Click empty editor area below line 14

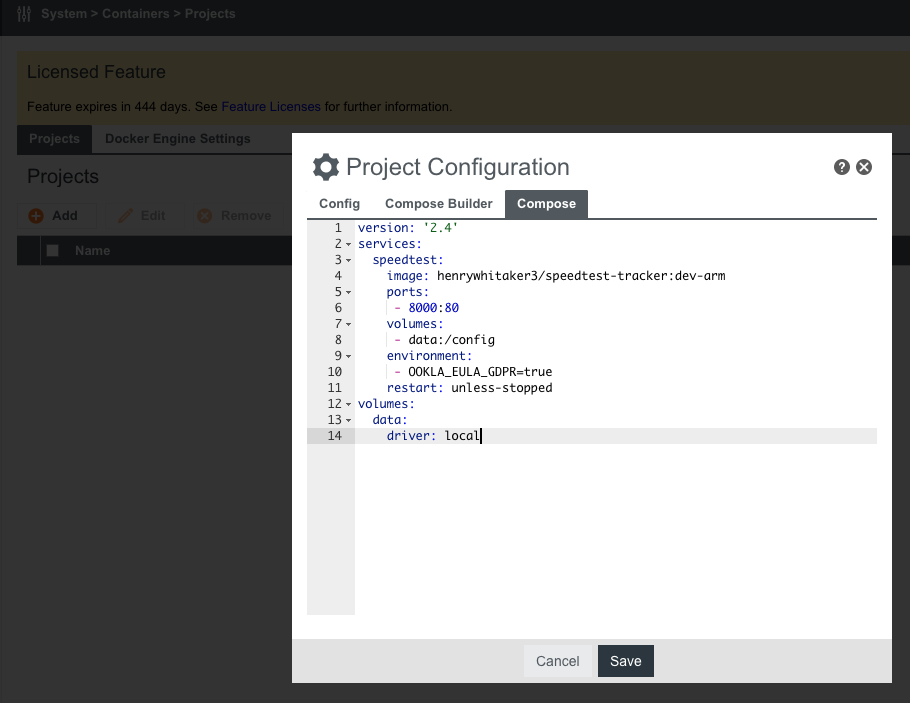point(615,528)
